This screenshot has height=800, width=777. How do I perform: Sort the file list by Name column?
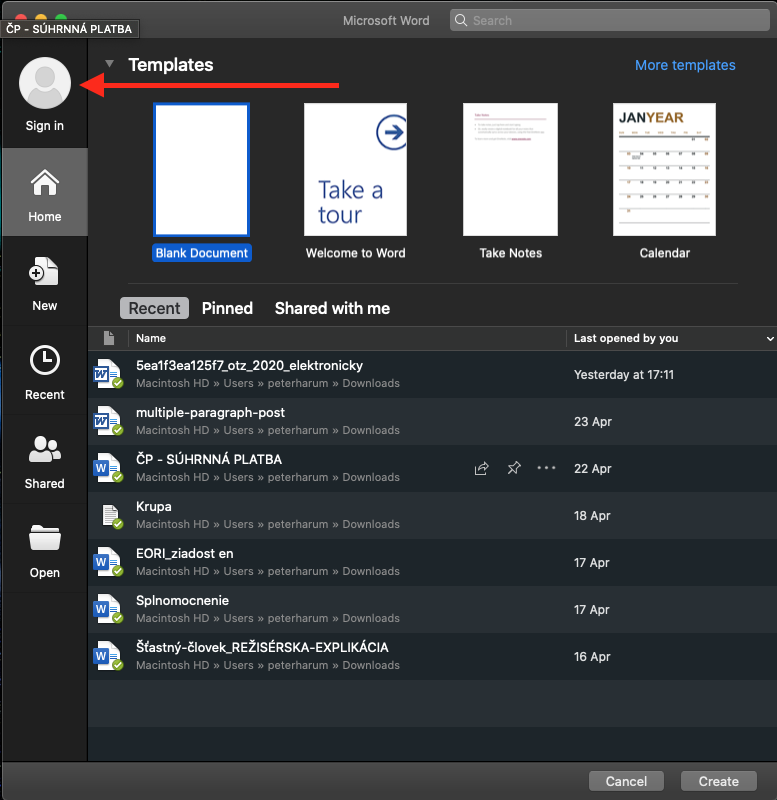151,338
